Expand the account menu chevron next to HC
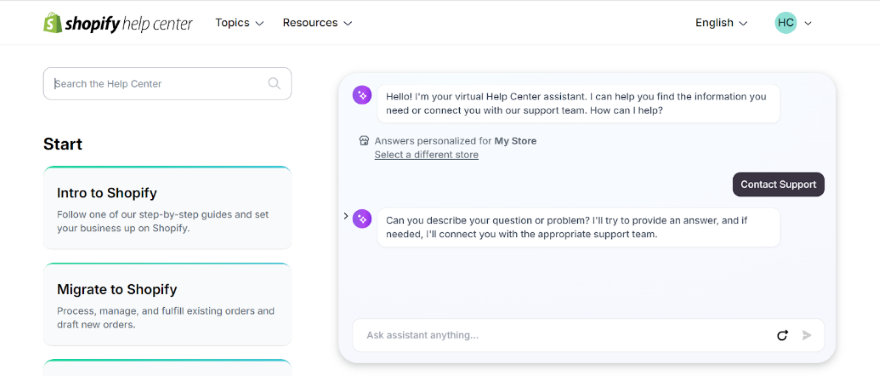This screenshot has width=880, height=376. [x=808, y=24]
